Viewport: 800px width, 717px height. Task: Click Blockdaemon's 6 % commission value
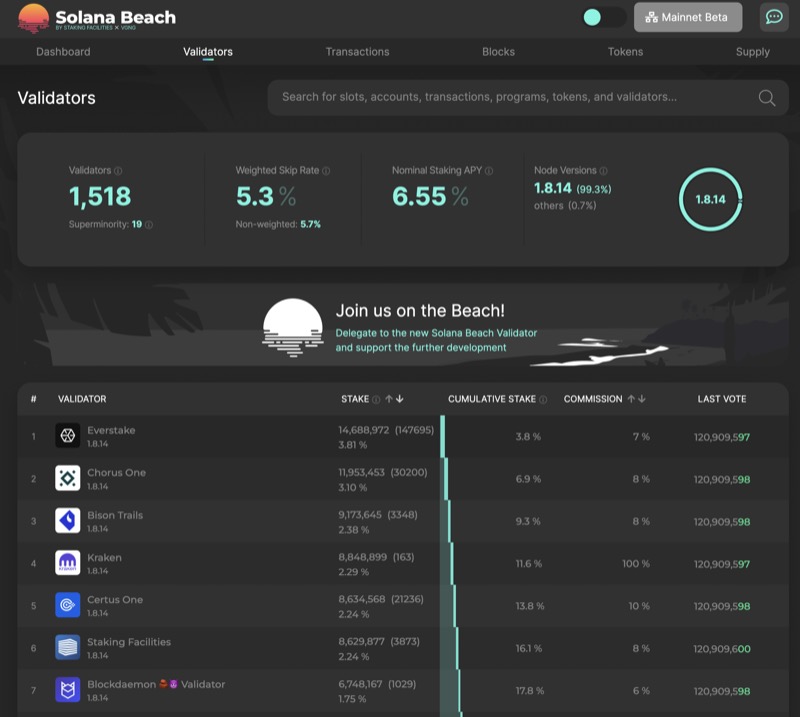tap(641, 691)
